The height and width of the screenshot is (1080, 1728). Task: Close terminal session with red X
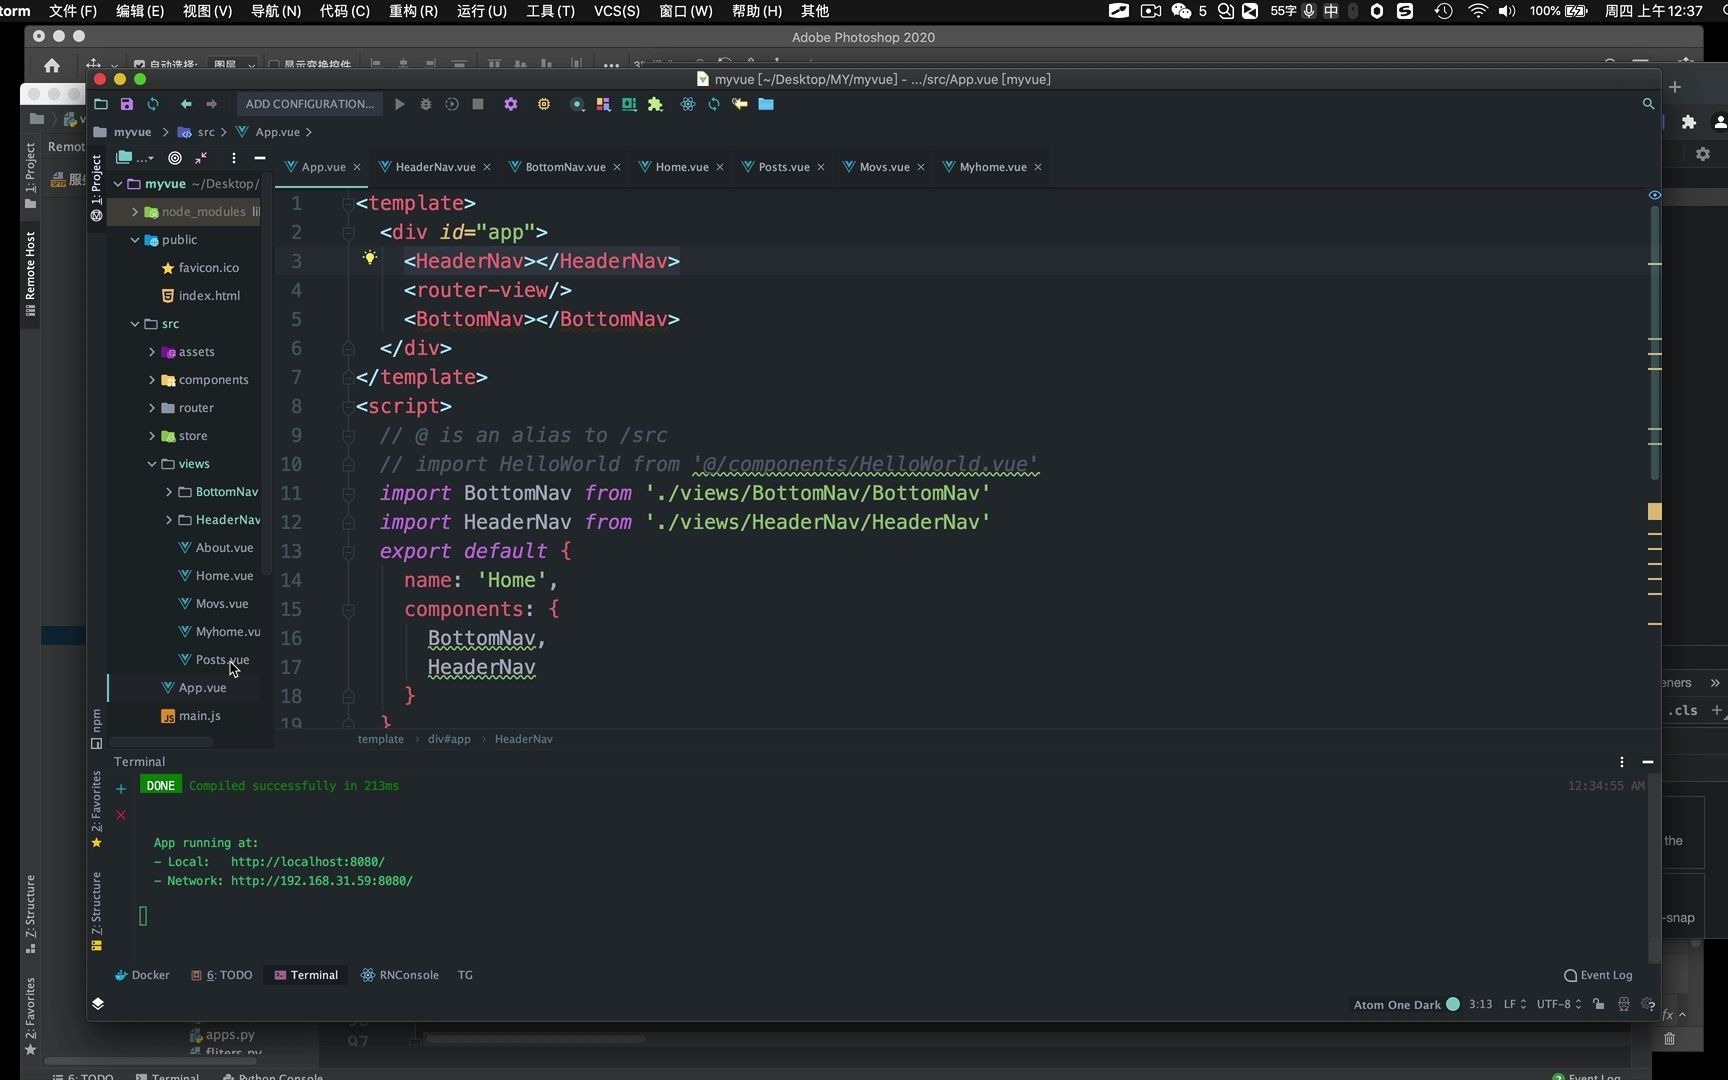(x=121, y=815)
